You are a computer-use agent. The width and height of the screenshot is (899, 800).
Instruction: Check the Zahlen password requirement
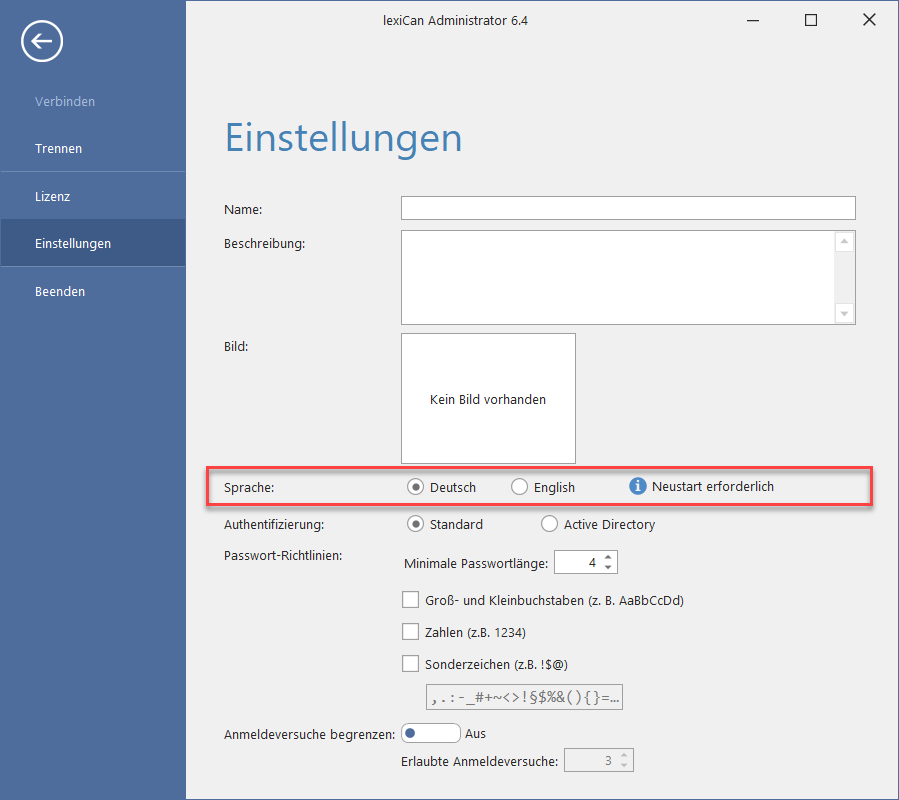(410, 631)
